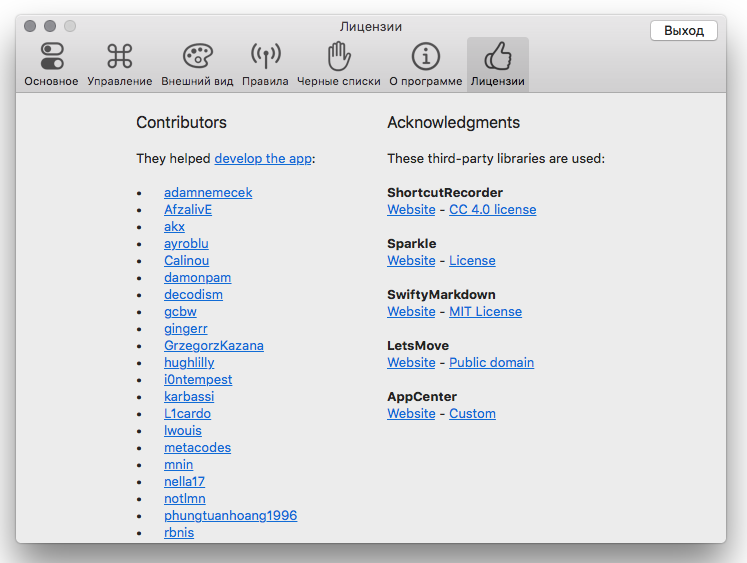Screen dimensions: 747x563
Task: Open phungtuanhoang1996 contributor link
Action: (231, 515)
